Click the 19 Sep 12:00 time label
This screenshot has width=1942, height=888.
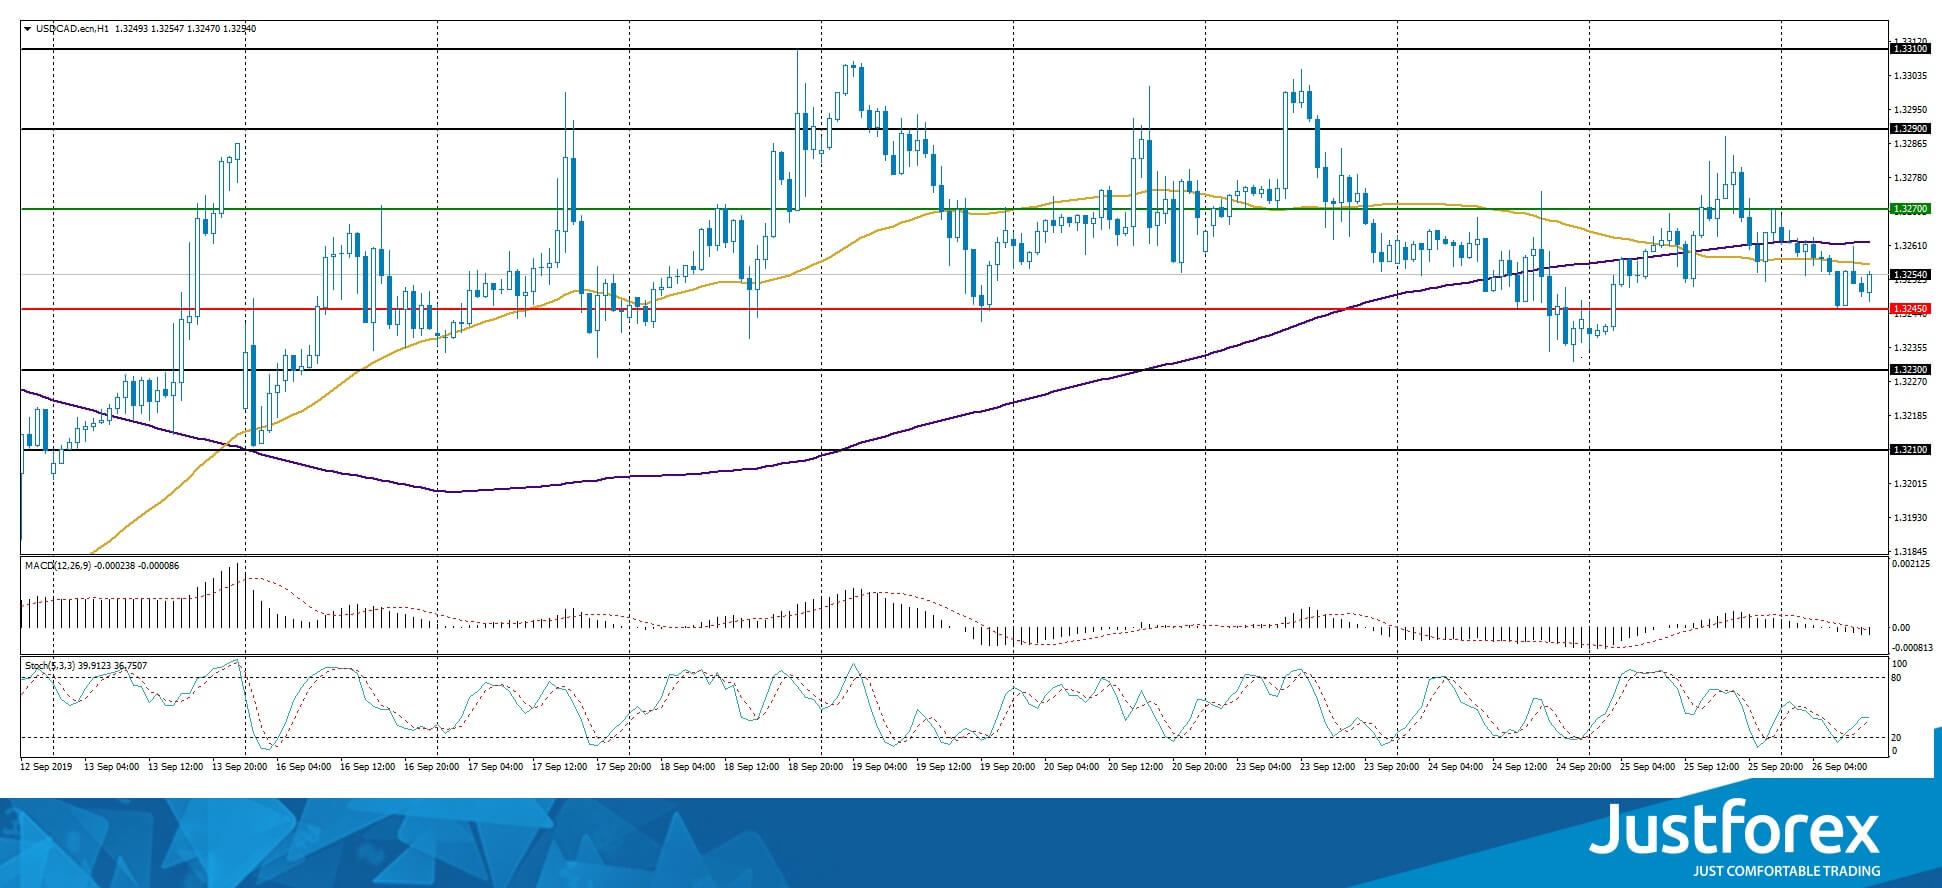coord(944,767)
